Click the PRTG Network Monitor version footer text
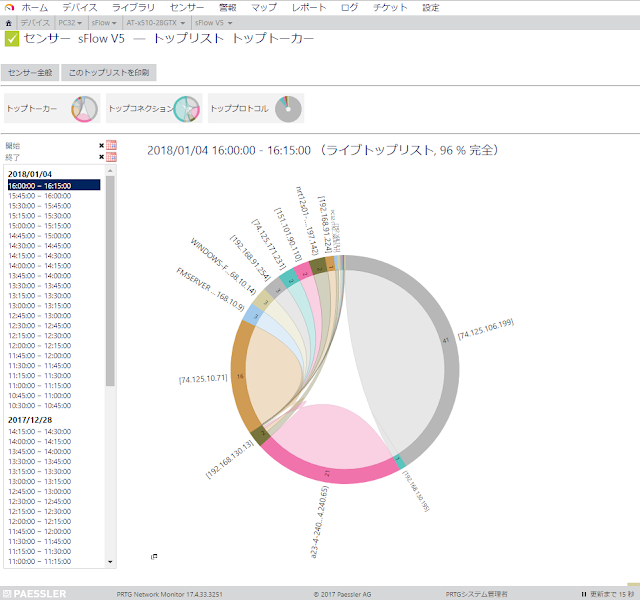Screen dimensions: 640x600 (x=169, y=594)
